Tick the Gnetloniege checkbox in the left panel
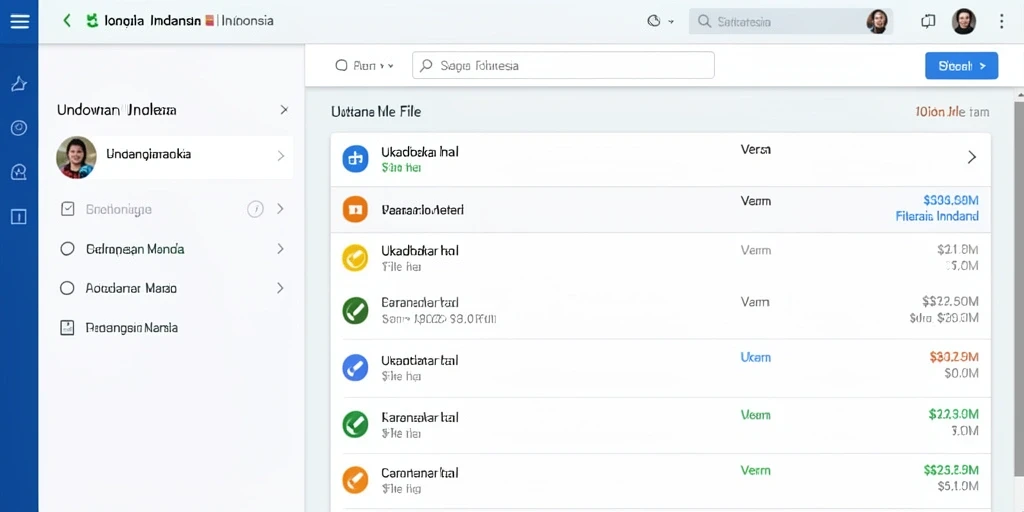The image size is (1024, 512). tap(67, 209)
